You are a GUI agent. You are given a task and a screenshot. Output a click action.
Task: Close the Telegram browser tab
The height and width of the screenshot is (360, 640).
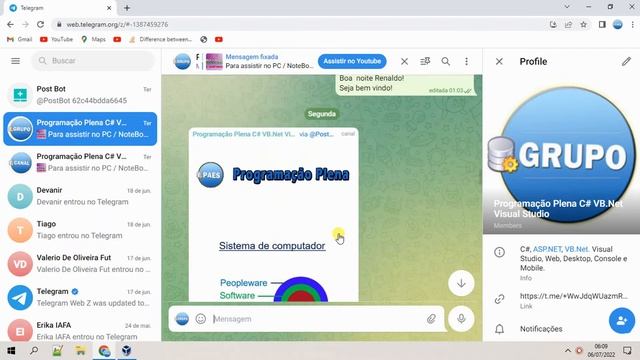[x=109, y=8]
